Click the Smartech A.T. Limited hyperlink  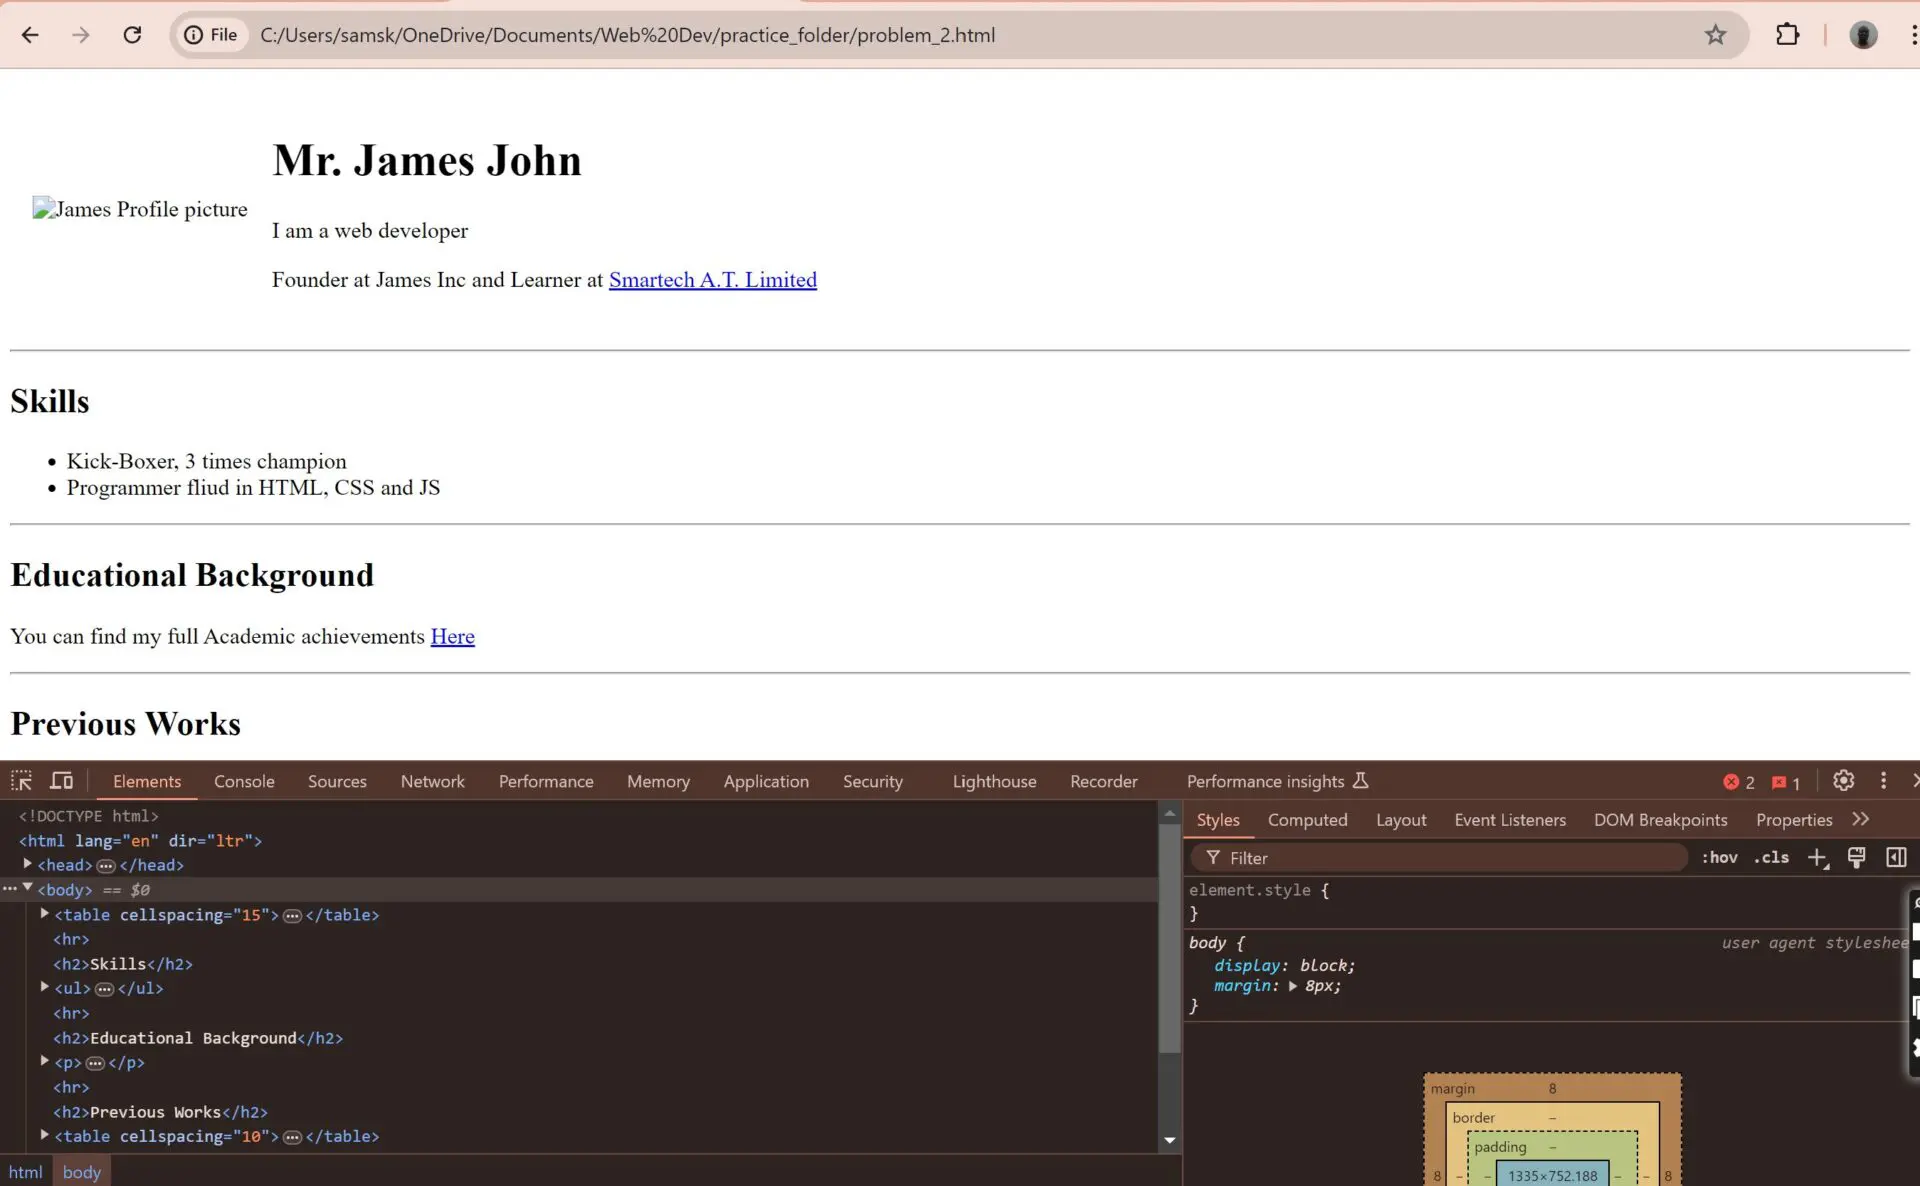[x=712, y=280]
